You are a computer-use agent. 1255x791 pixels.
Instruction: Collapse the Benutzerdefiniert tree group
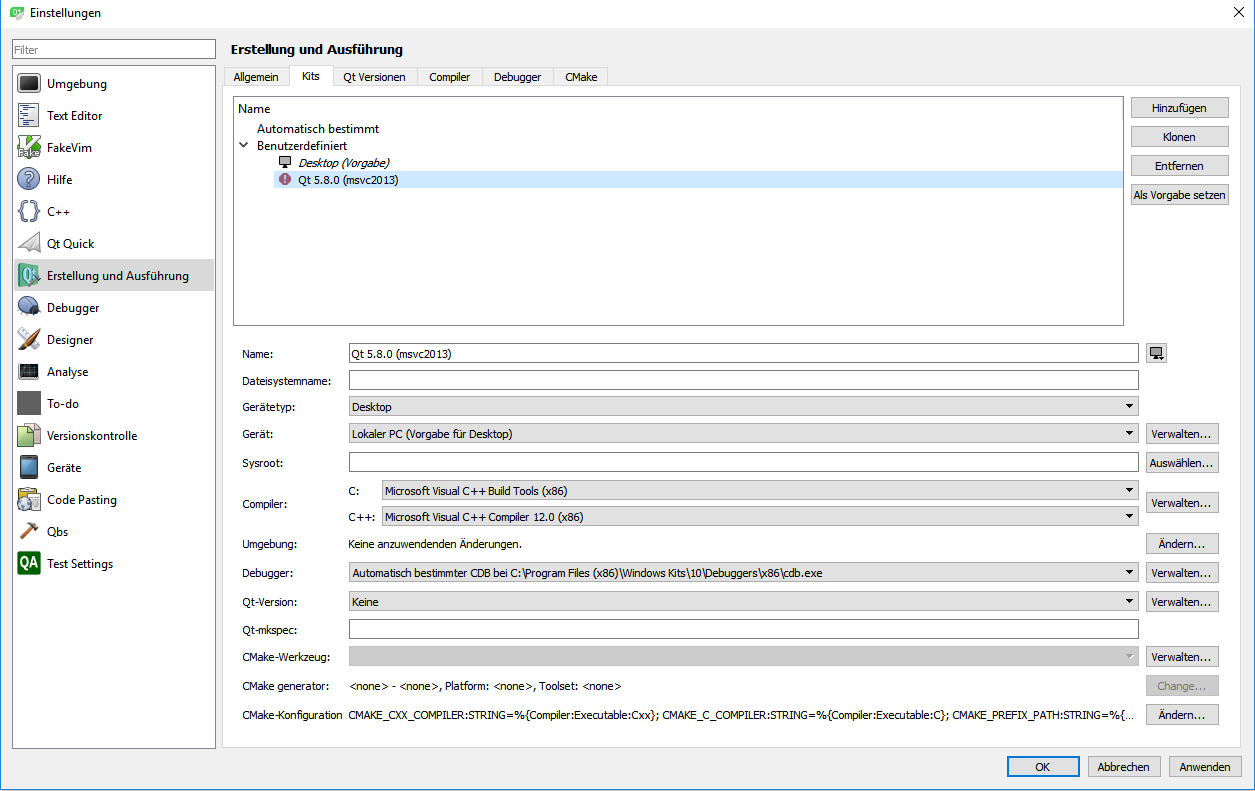[x=244, y=146]
